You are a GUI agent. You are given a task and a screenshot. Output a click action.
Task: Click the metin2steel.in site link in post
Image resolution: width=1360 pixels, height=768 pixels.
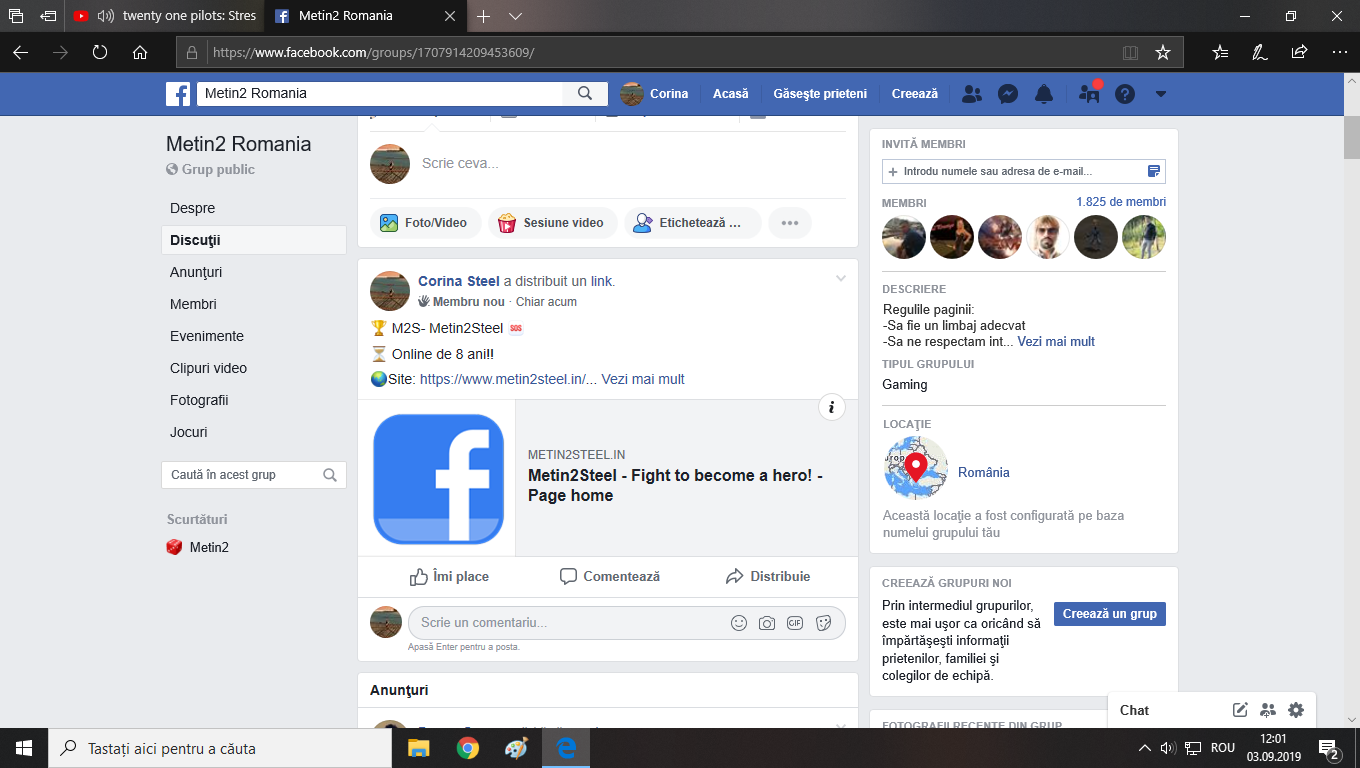click(508, 379)
